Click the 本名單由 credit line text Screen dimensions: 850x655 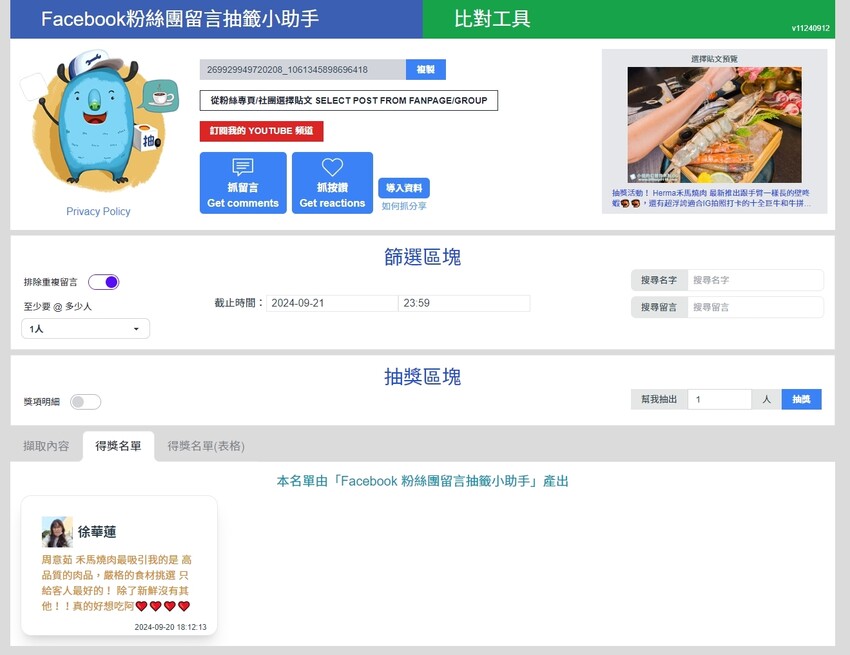(x=422, y=481)
